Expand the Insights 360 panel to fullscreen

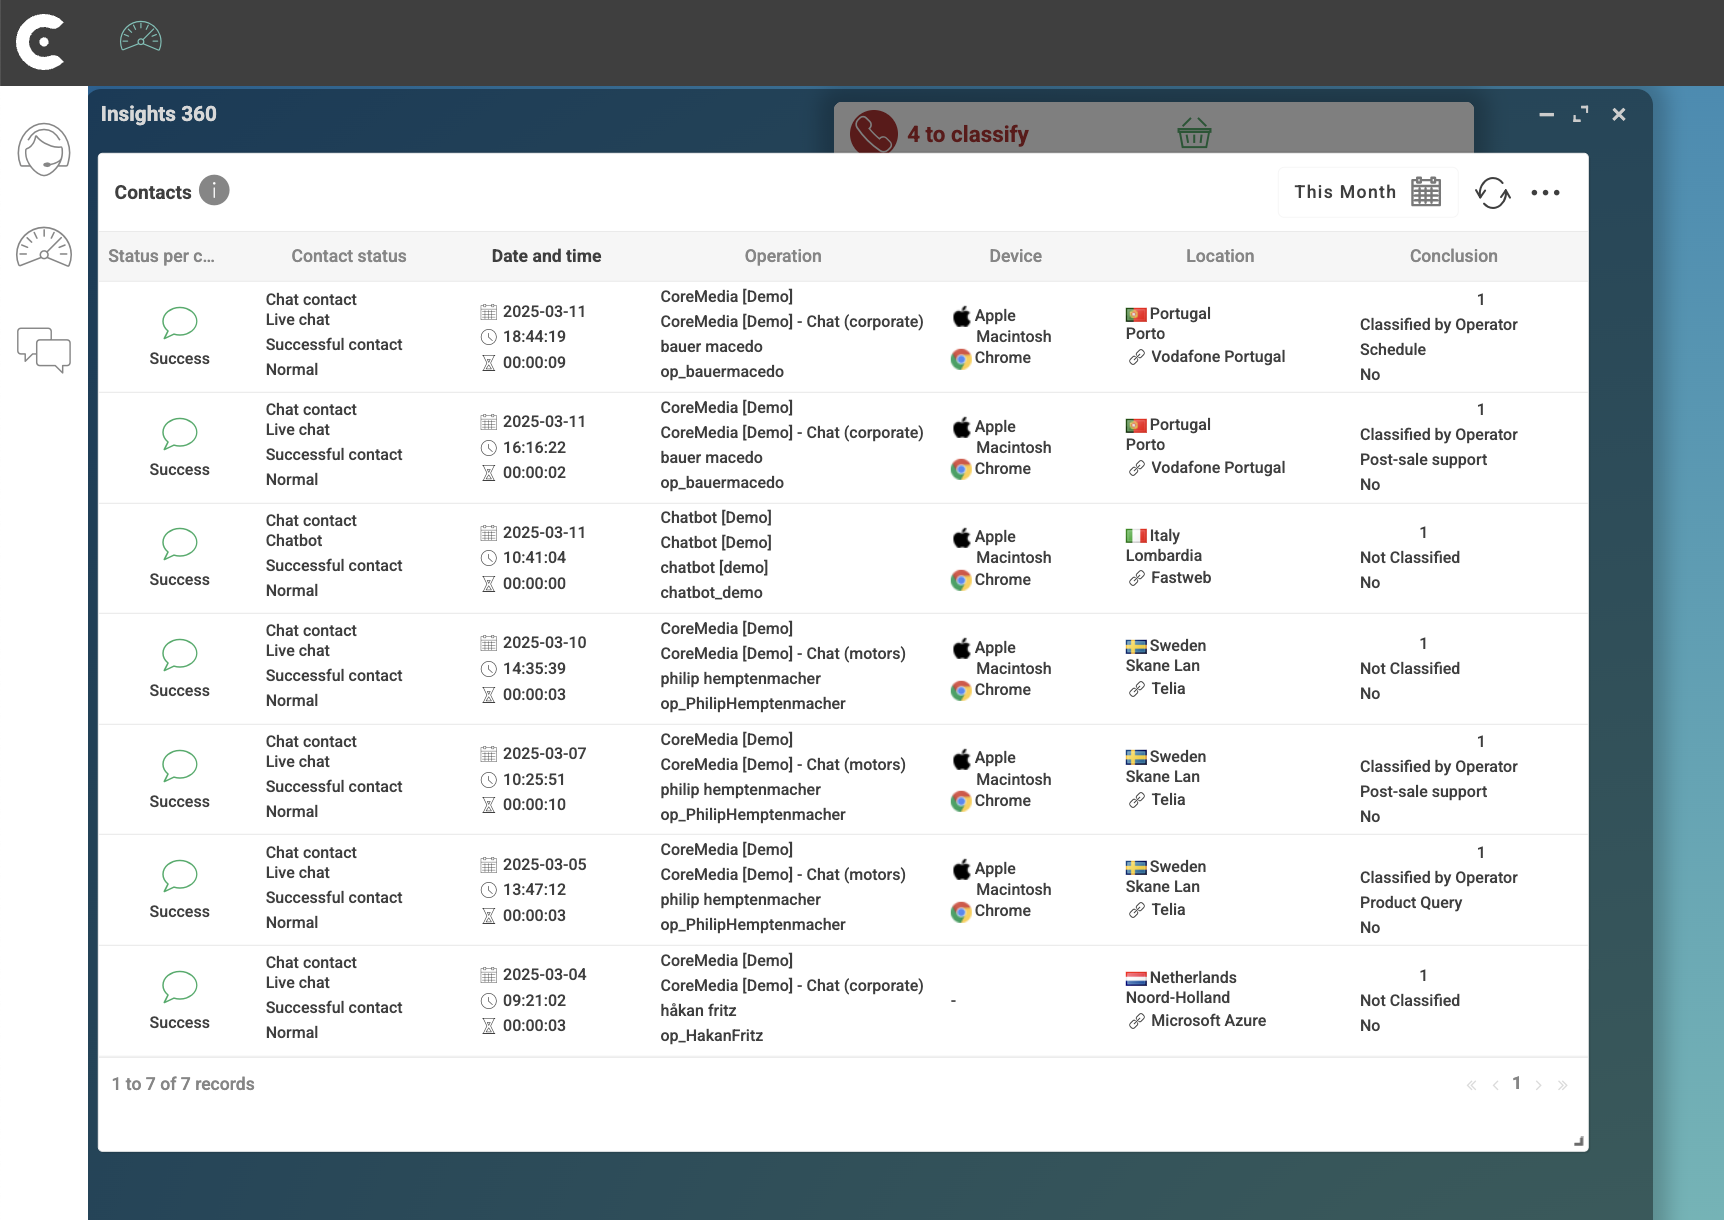1581,115
